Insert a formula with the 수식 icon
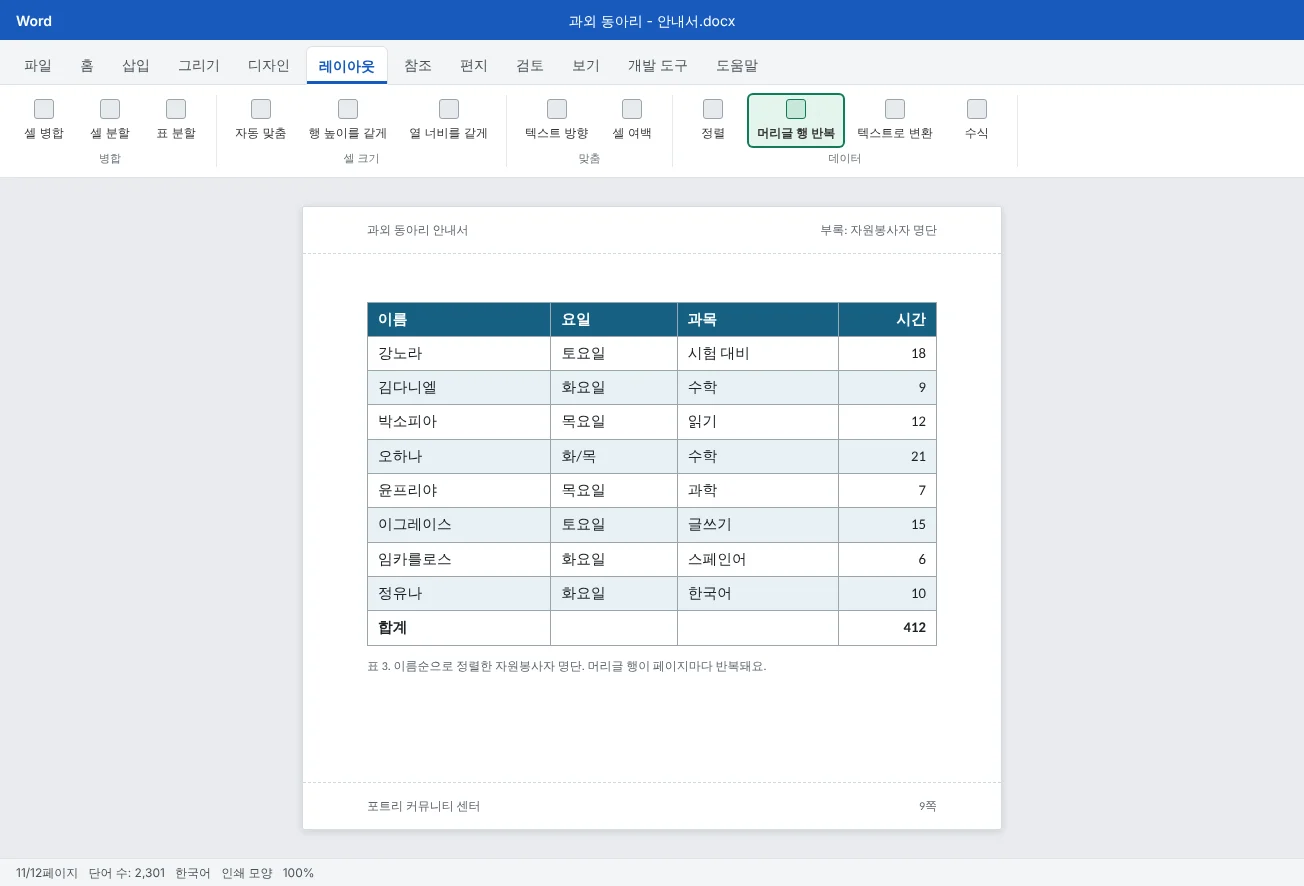Viewport: 1304px width, 886px height. click(x=977, y=109)
